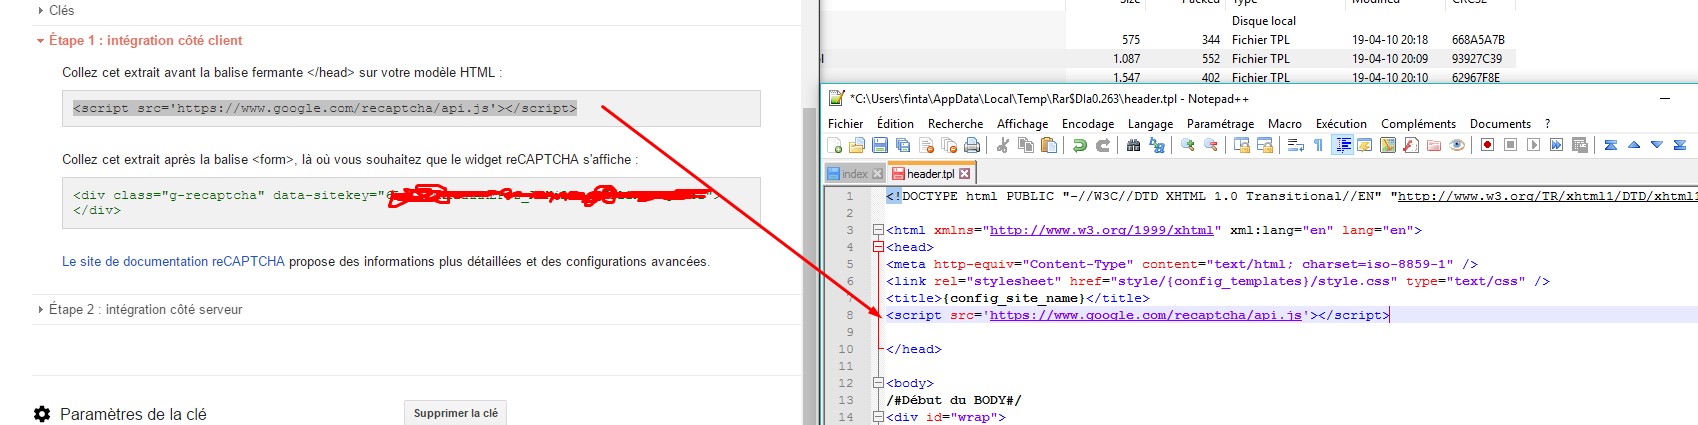Image resolution: width=1698 pixels, height=425 pixels.
Task: Click the Copy toolbar icon
Action: click(x=1026, y=145)
